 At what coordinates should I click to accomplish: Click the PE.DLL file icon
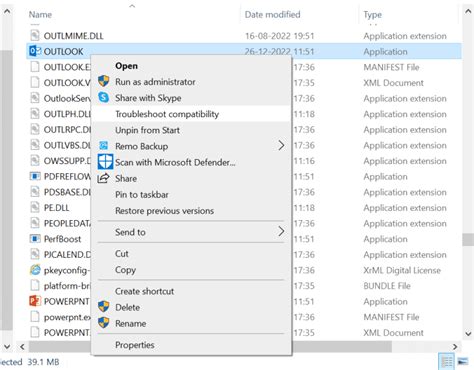(35, 207)
